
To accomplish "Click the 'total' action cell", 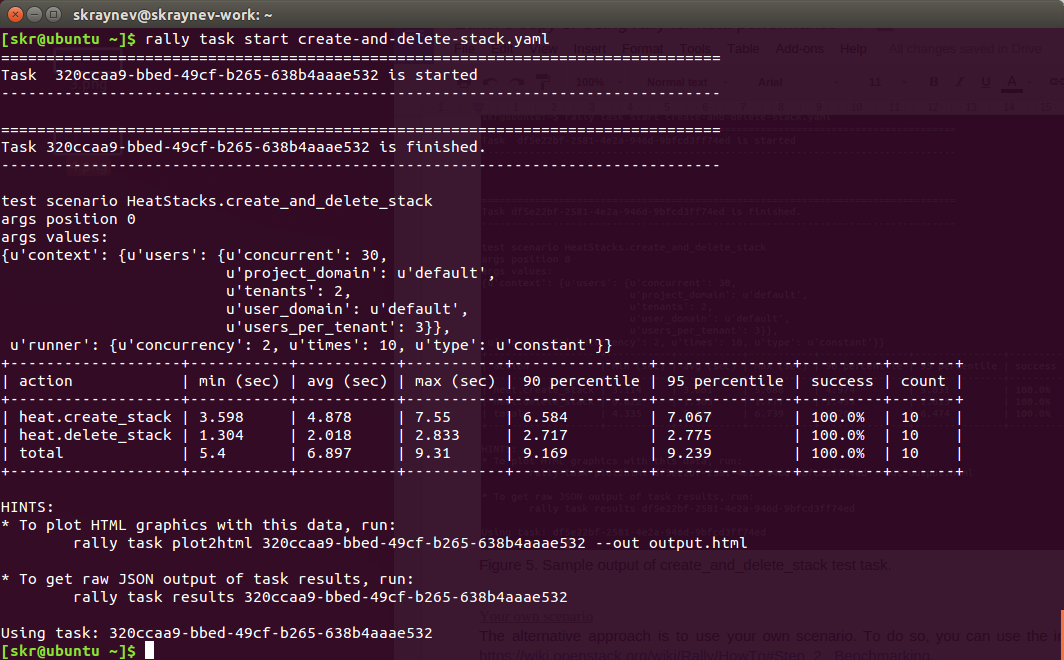I will pyautogui.click(x=41, y=453).
